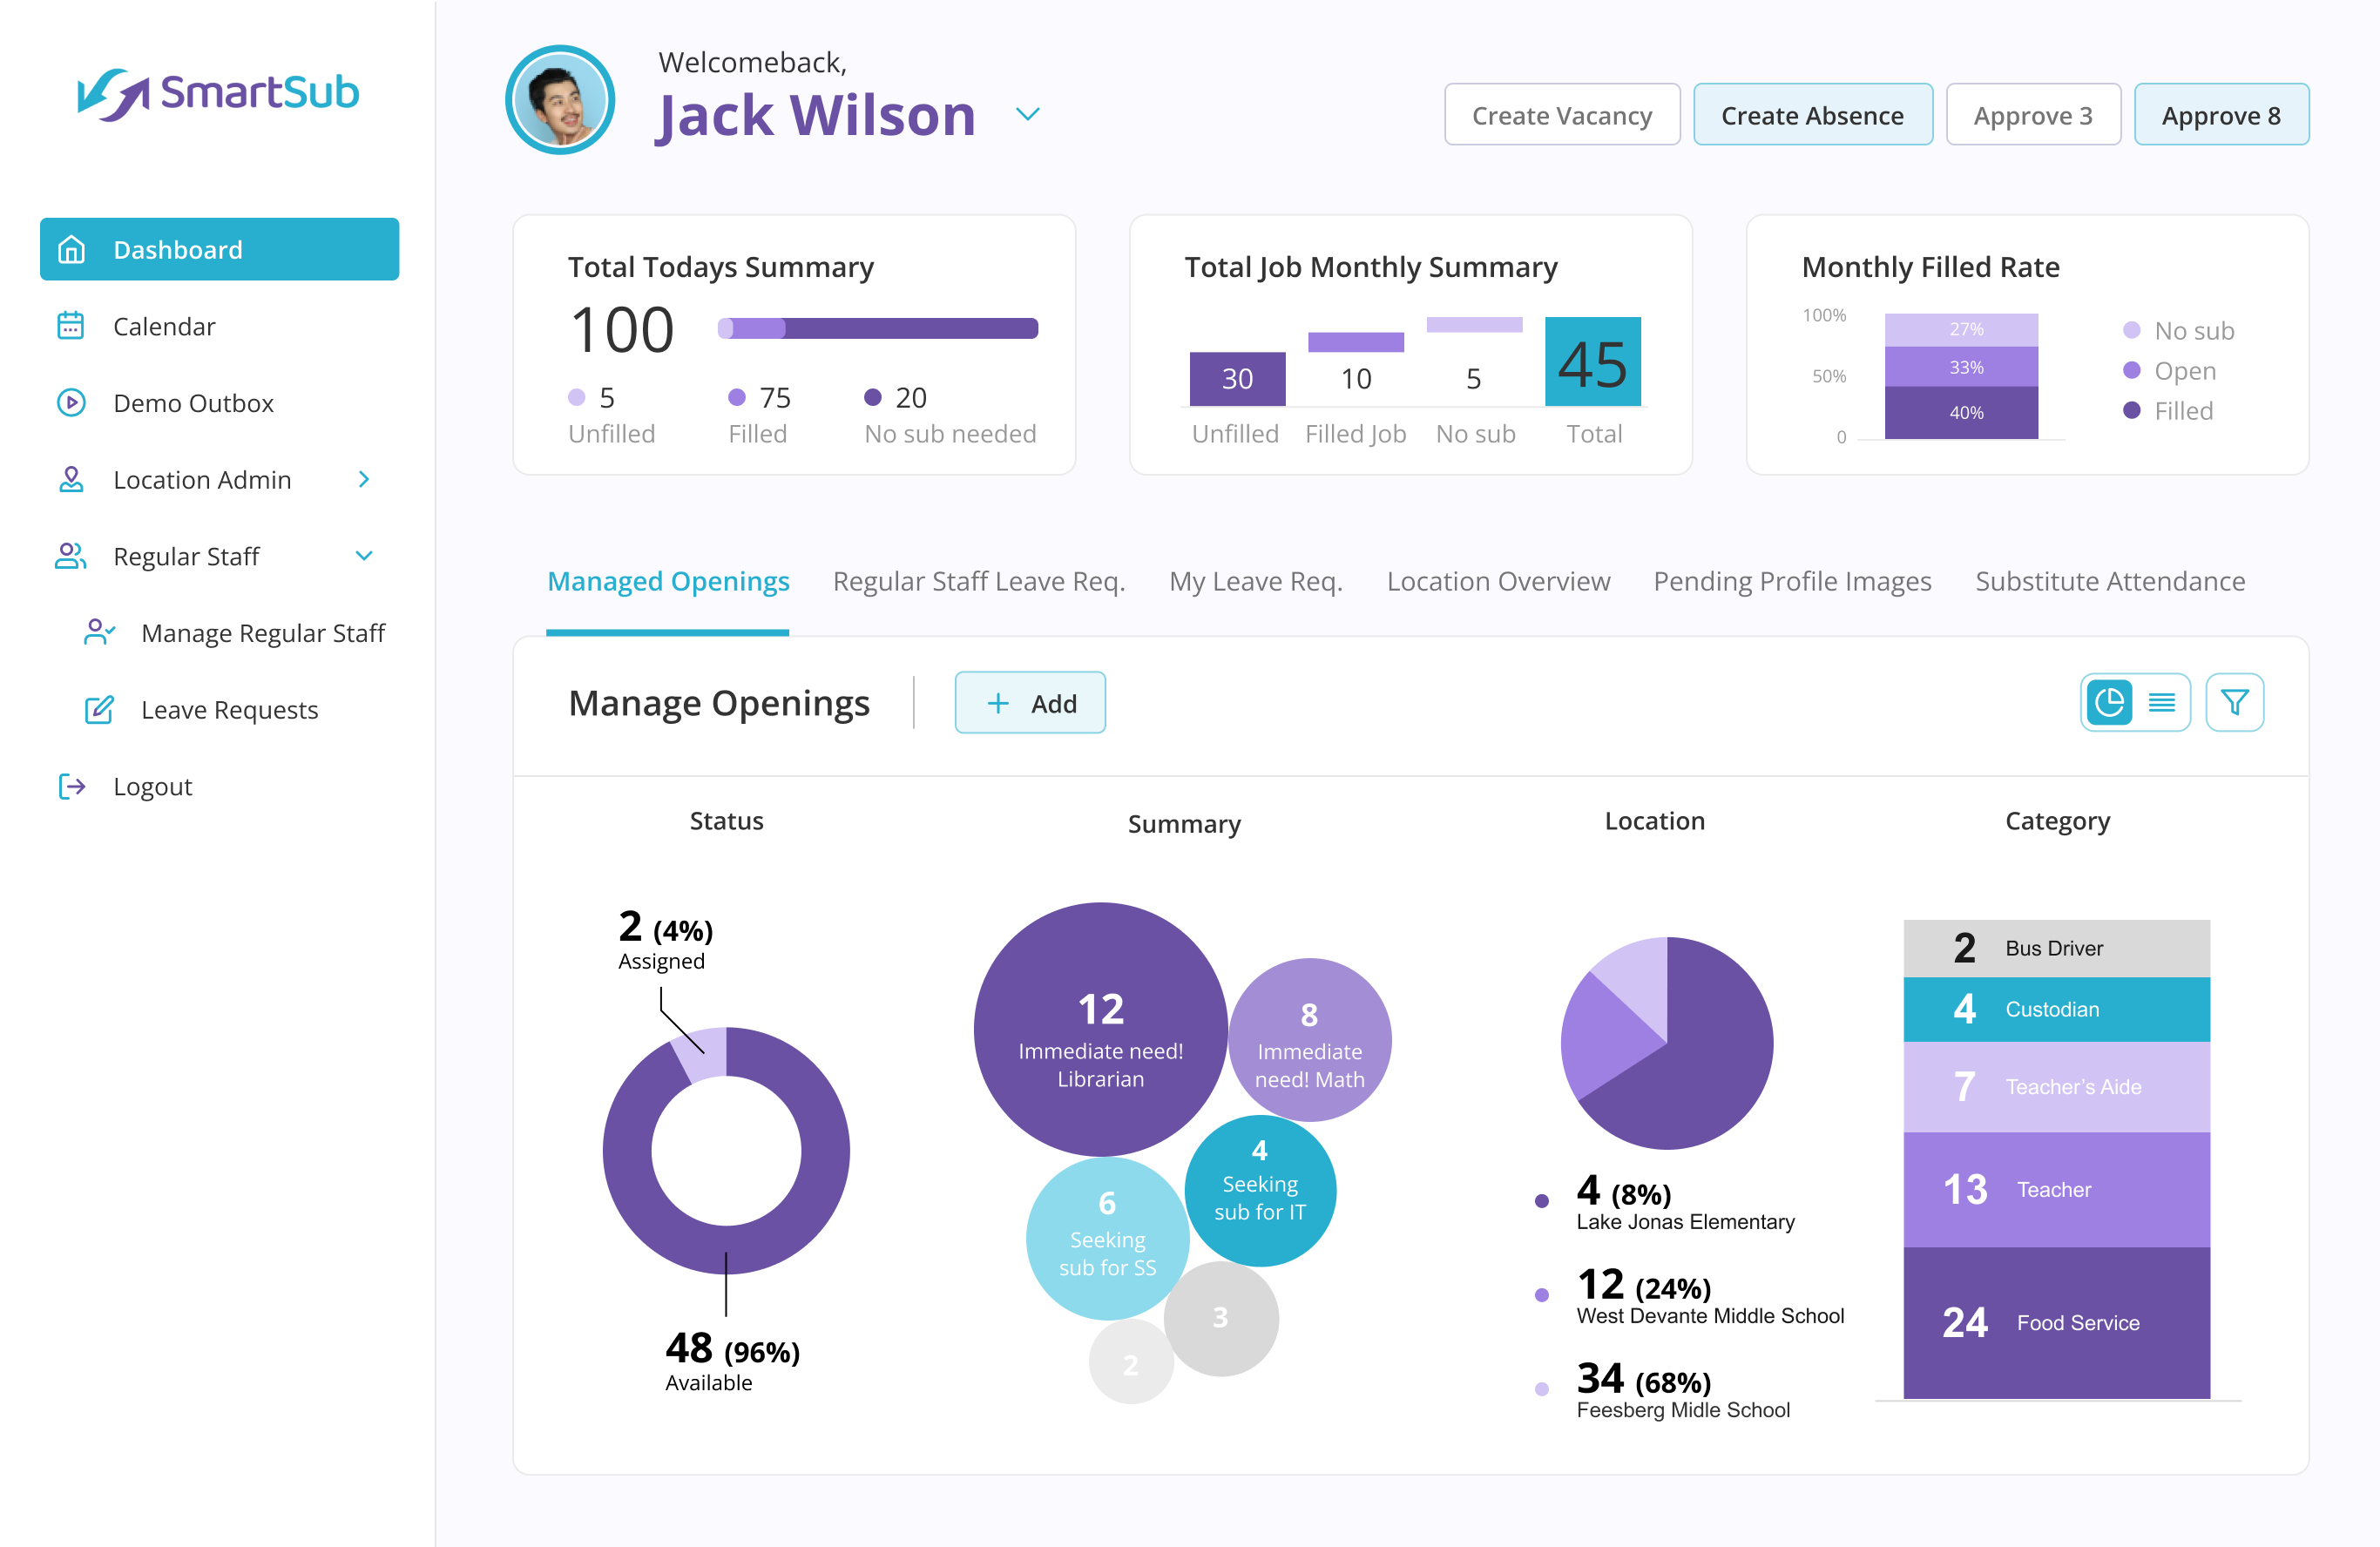
Task: Click the Logout exit icon
Action: coord(71,786)
